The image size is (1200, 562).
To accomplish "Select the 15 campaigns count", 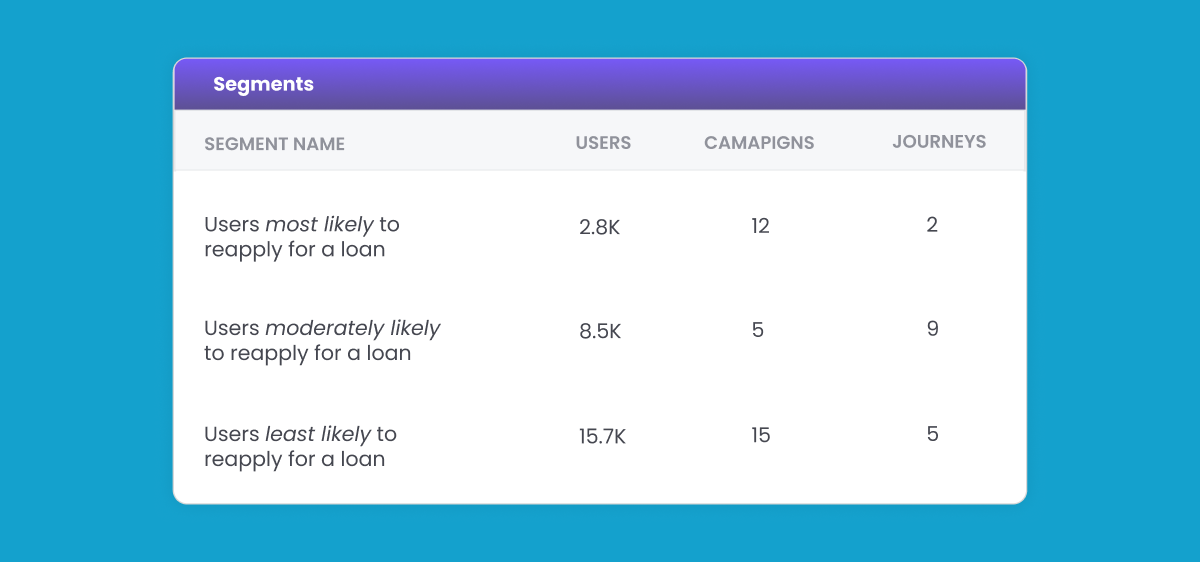I will click(x=760, y=435).
